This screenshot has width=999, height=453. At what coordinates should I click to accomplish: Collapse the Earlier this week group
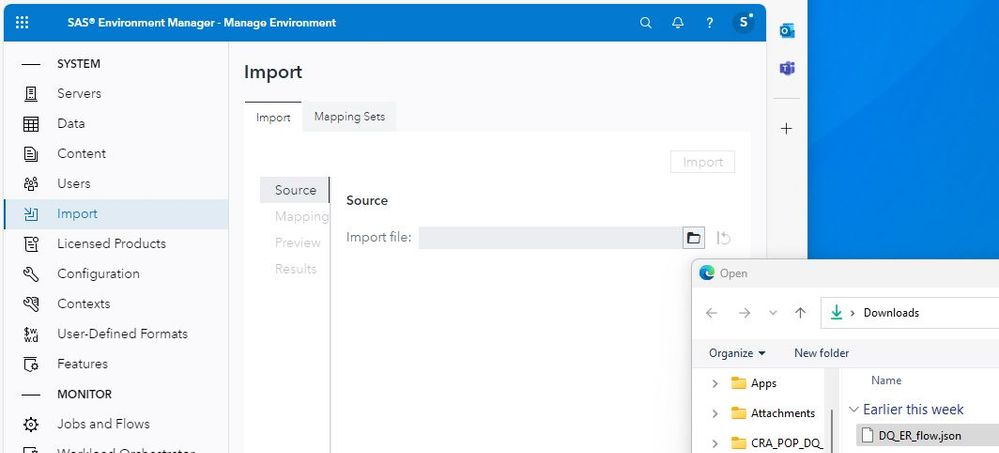854,410
